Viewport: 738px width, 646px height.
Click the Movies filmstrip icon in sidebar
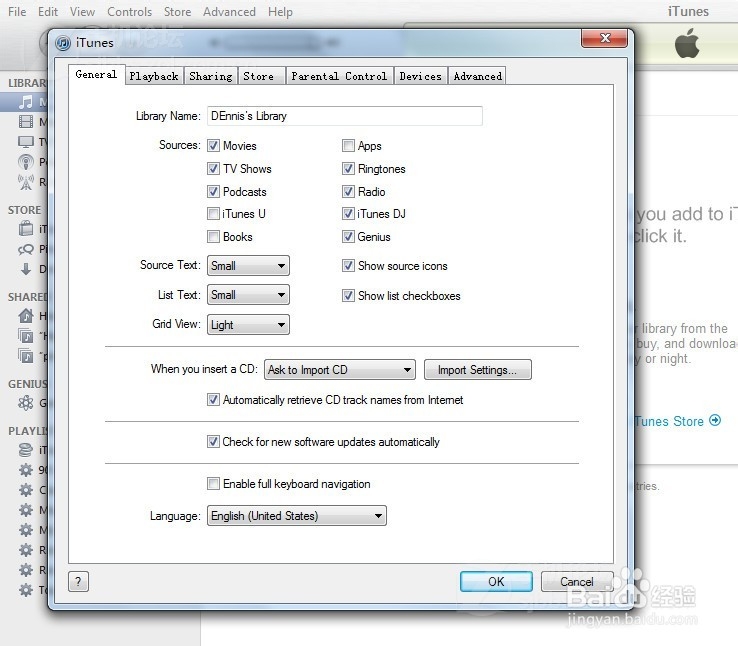(x=26, y=122)
